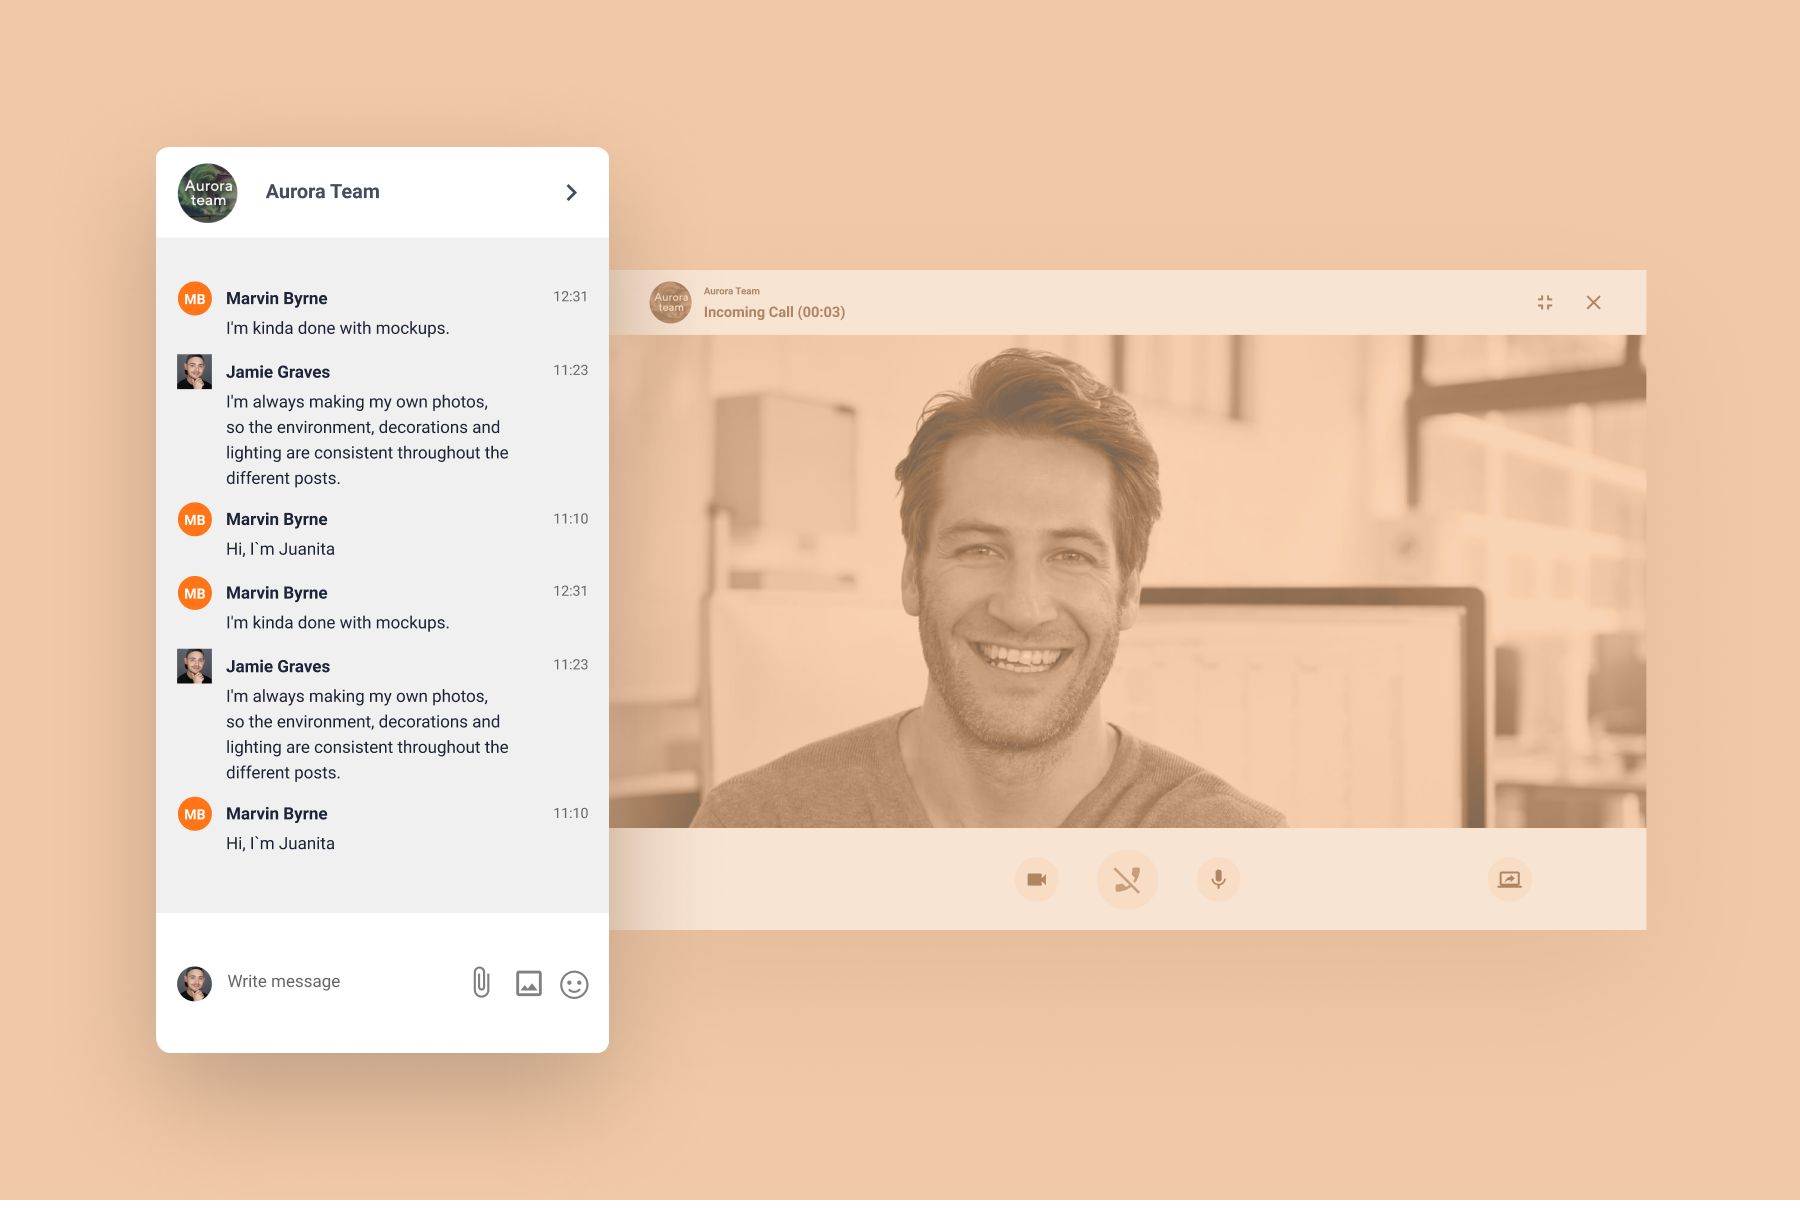Click the first Jamie Graves message about photos
The height and width of the screenshot is (1216, 1800).
tap(367, 440)
